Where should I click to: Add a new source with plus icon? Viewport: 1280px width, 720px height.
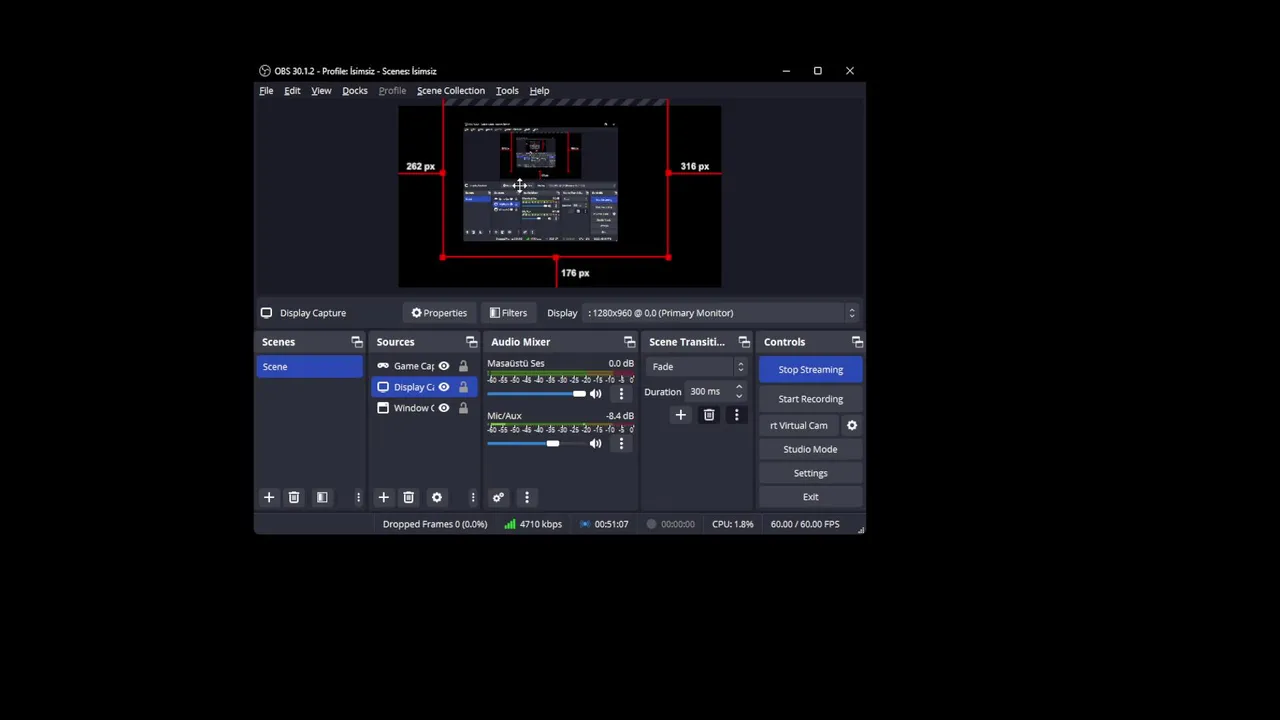383,497
